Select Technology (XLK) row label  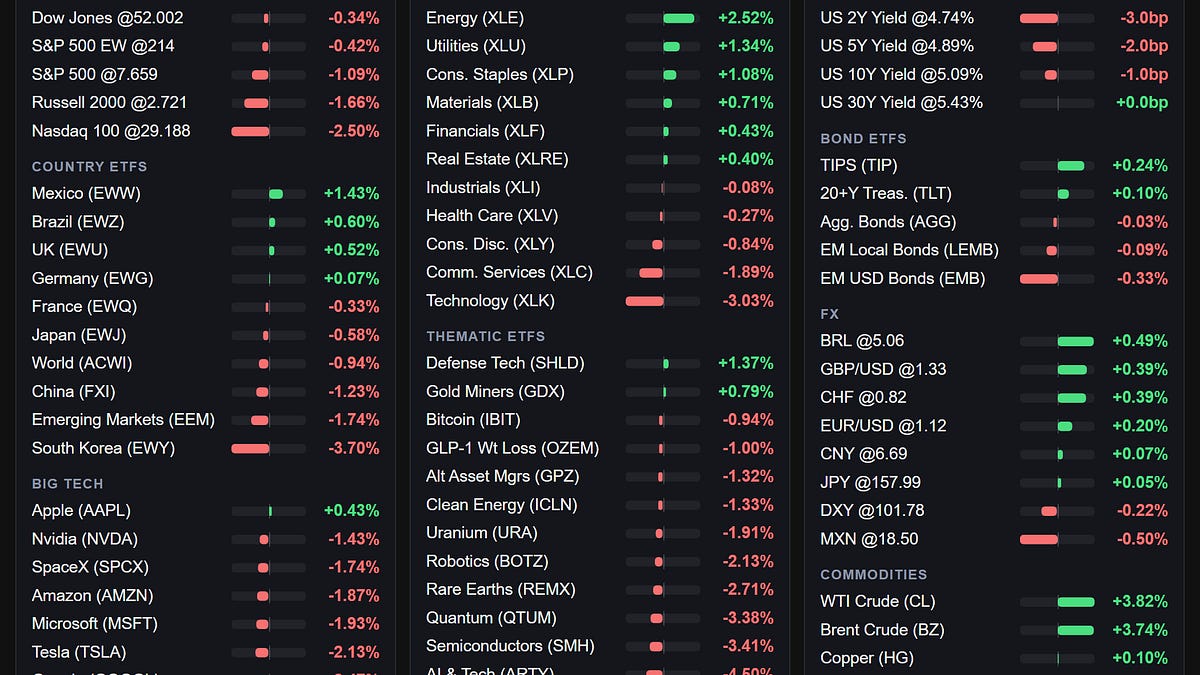tap(491, 300)
